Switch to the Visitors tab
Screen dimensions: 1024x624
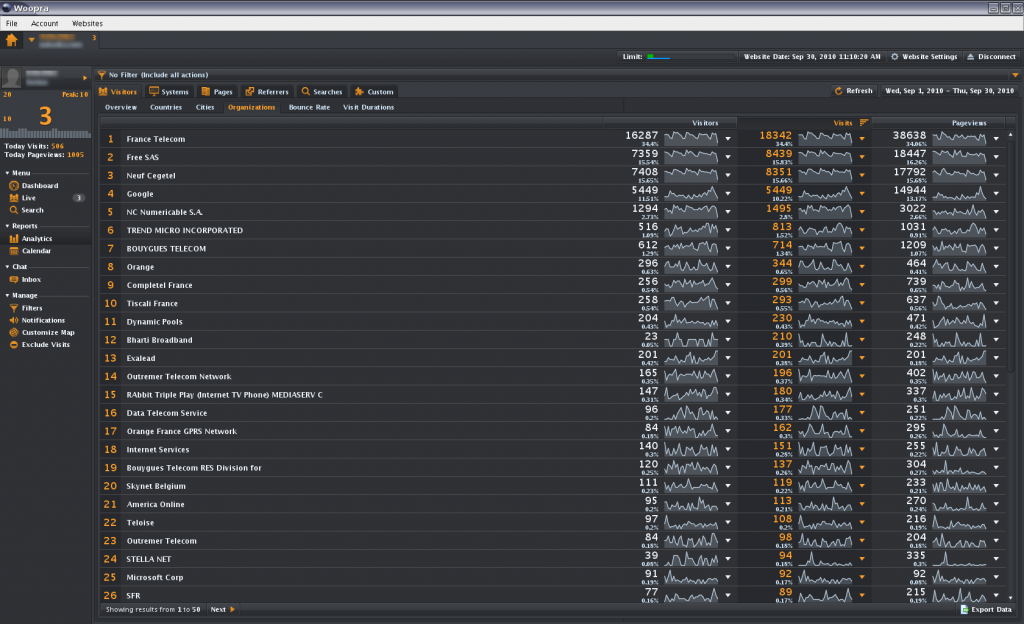[118, 91]
